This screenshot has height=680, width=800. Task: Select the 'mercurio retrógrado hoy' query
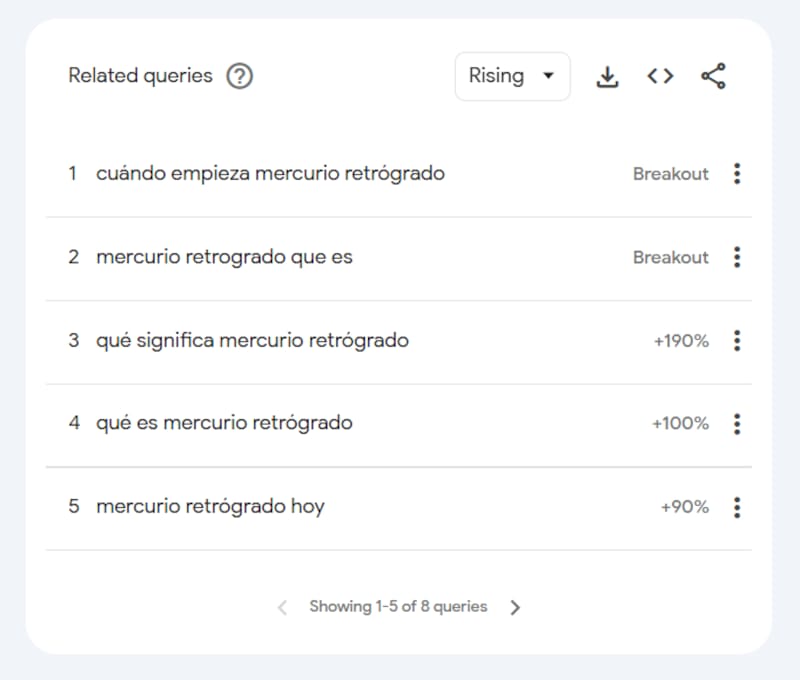(210, 507)
